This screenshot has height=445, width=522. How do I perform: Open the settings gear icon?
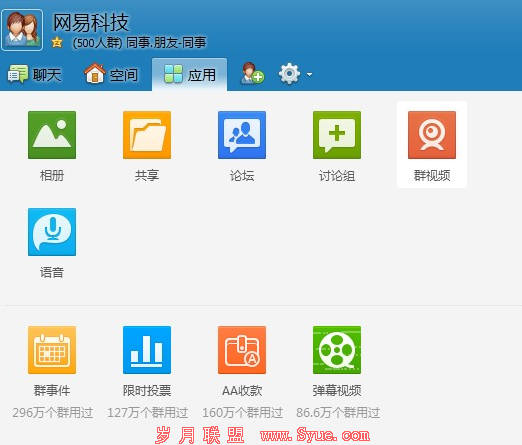point(289,74)
